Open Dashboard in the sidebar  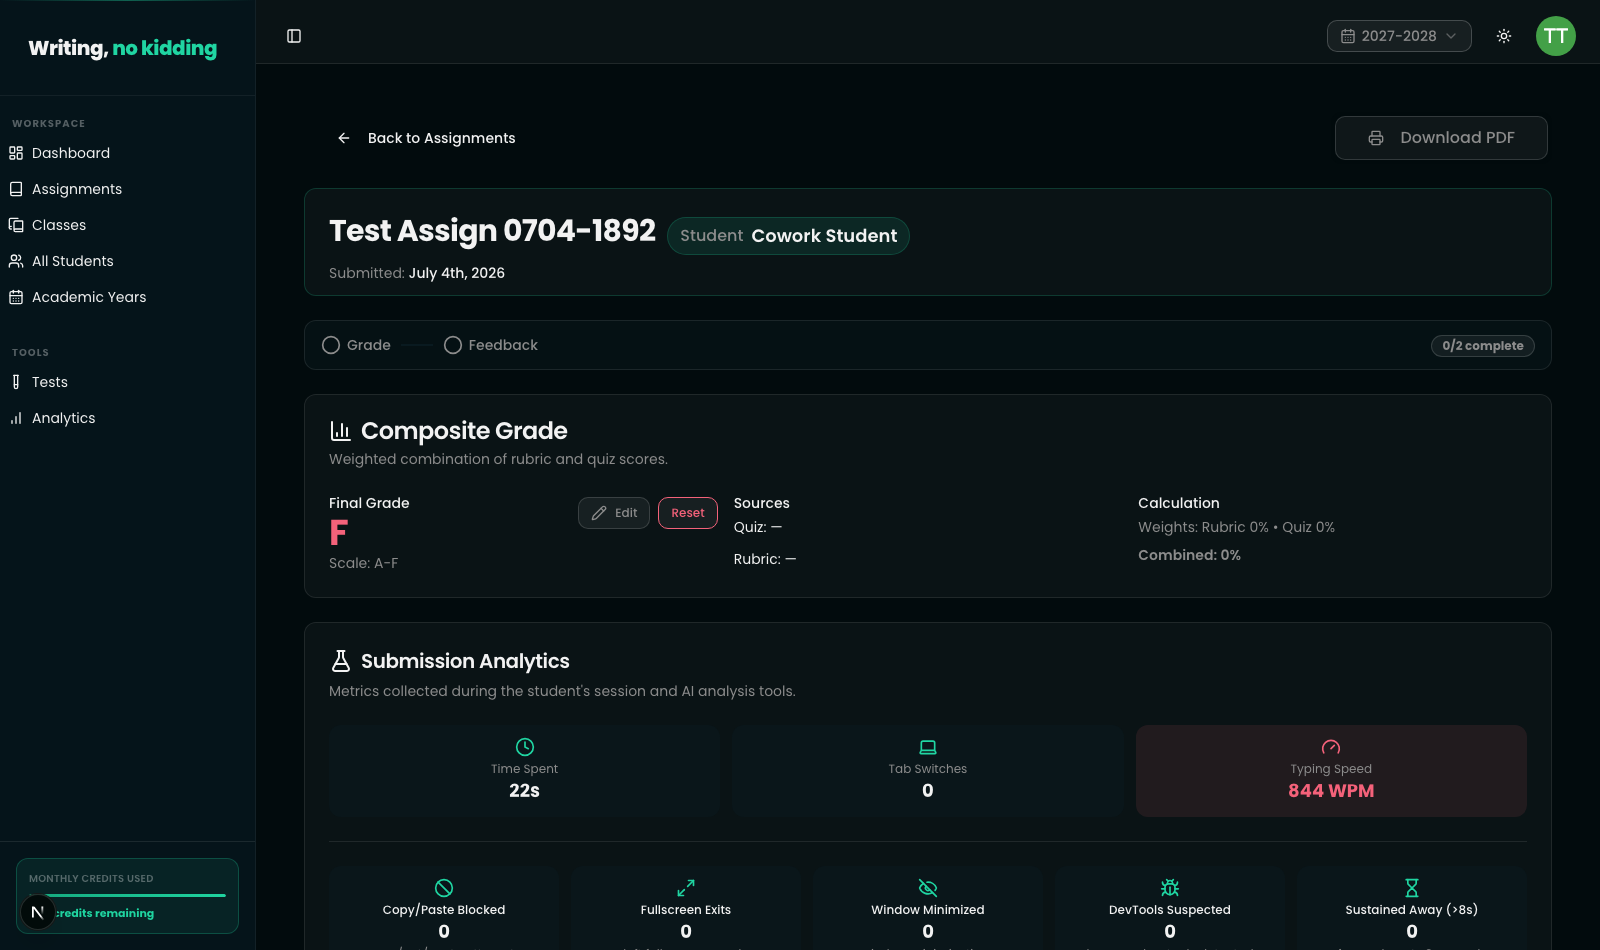coord(127,153)
